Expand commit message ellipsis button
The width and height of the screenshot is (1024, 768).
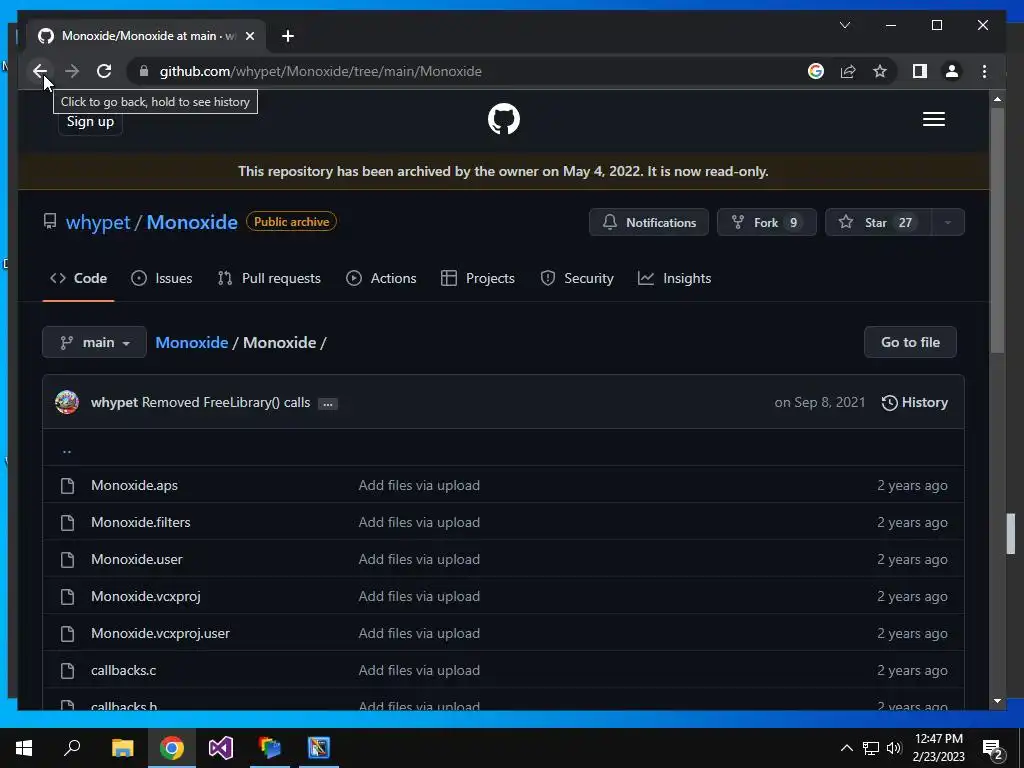pyautogui.click(x=328, y=404)
